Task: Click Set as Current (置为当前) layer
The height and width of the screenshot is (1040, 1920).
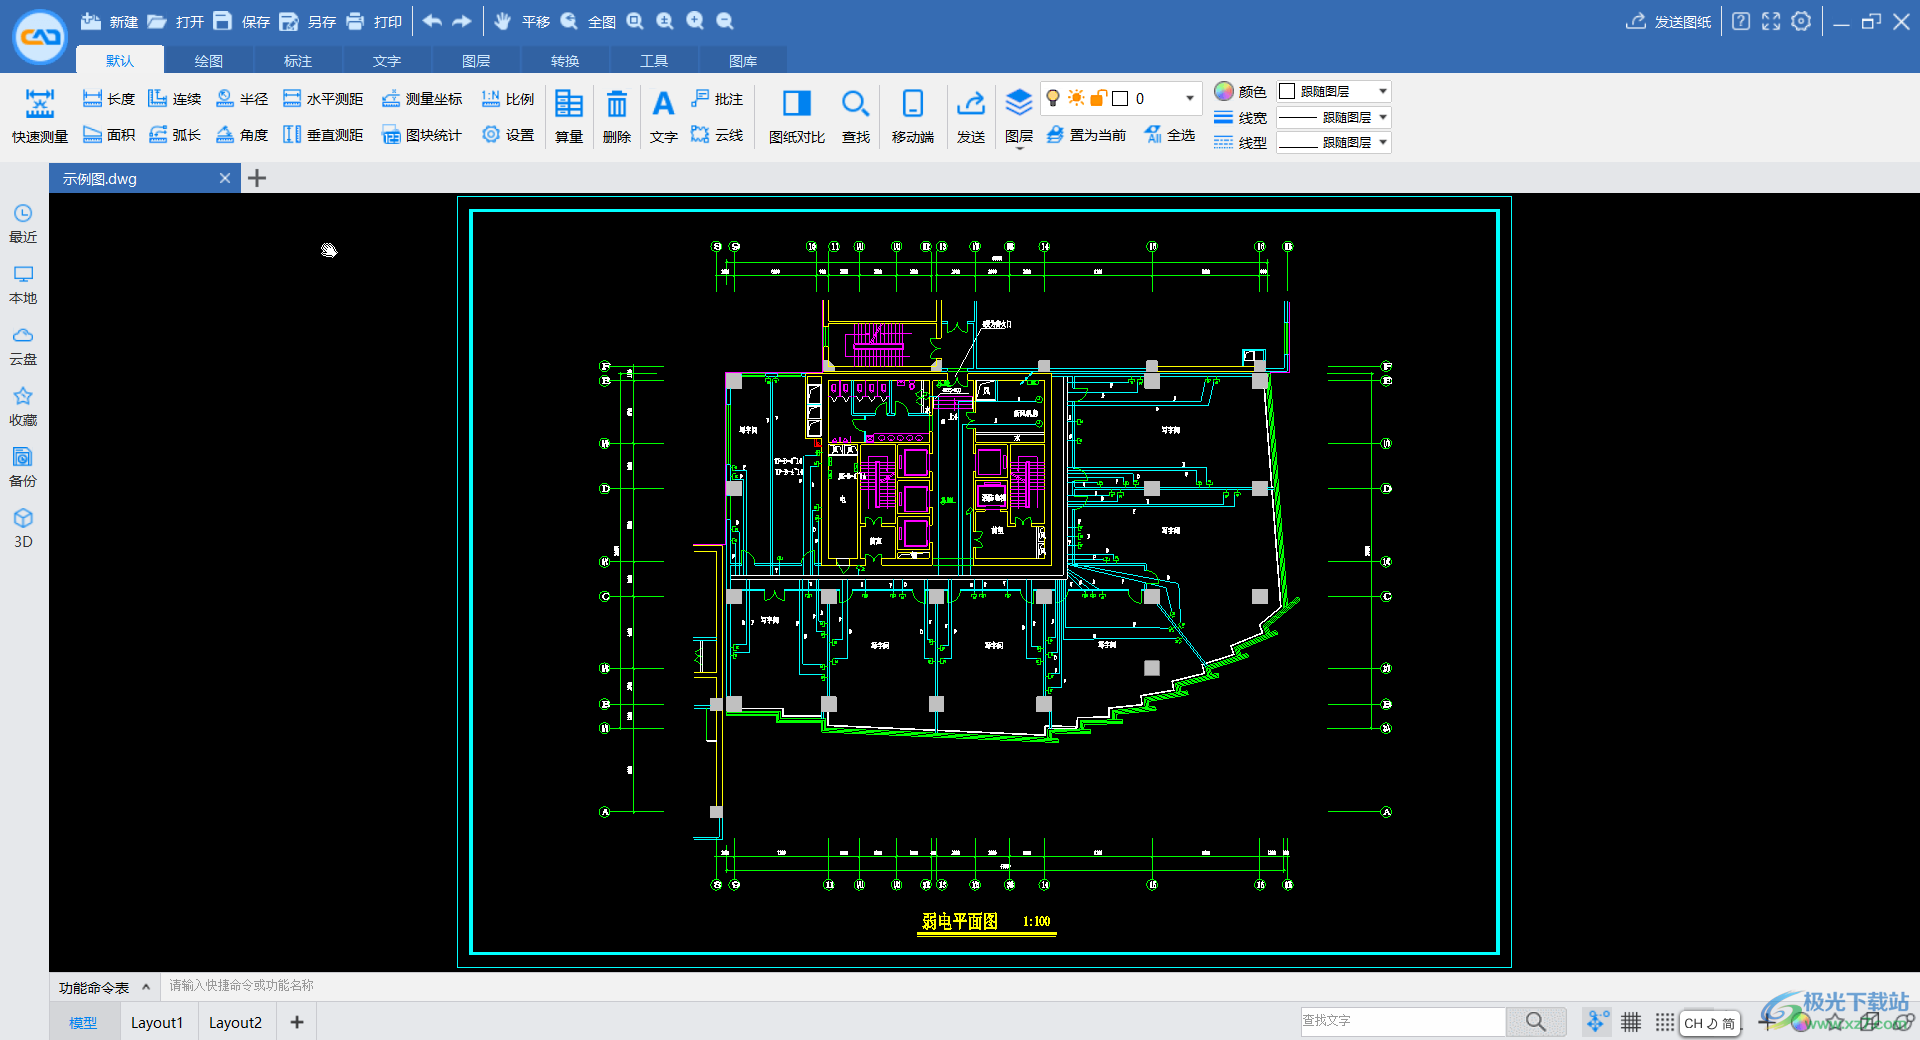Action: click(x=1085, y=135)
